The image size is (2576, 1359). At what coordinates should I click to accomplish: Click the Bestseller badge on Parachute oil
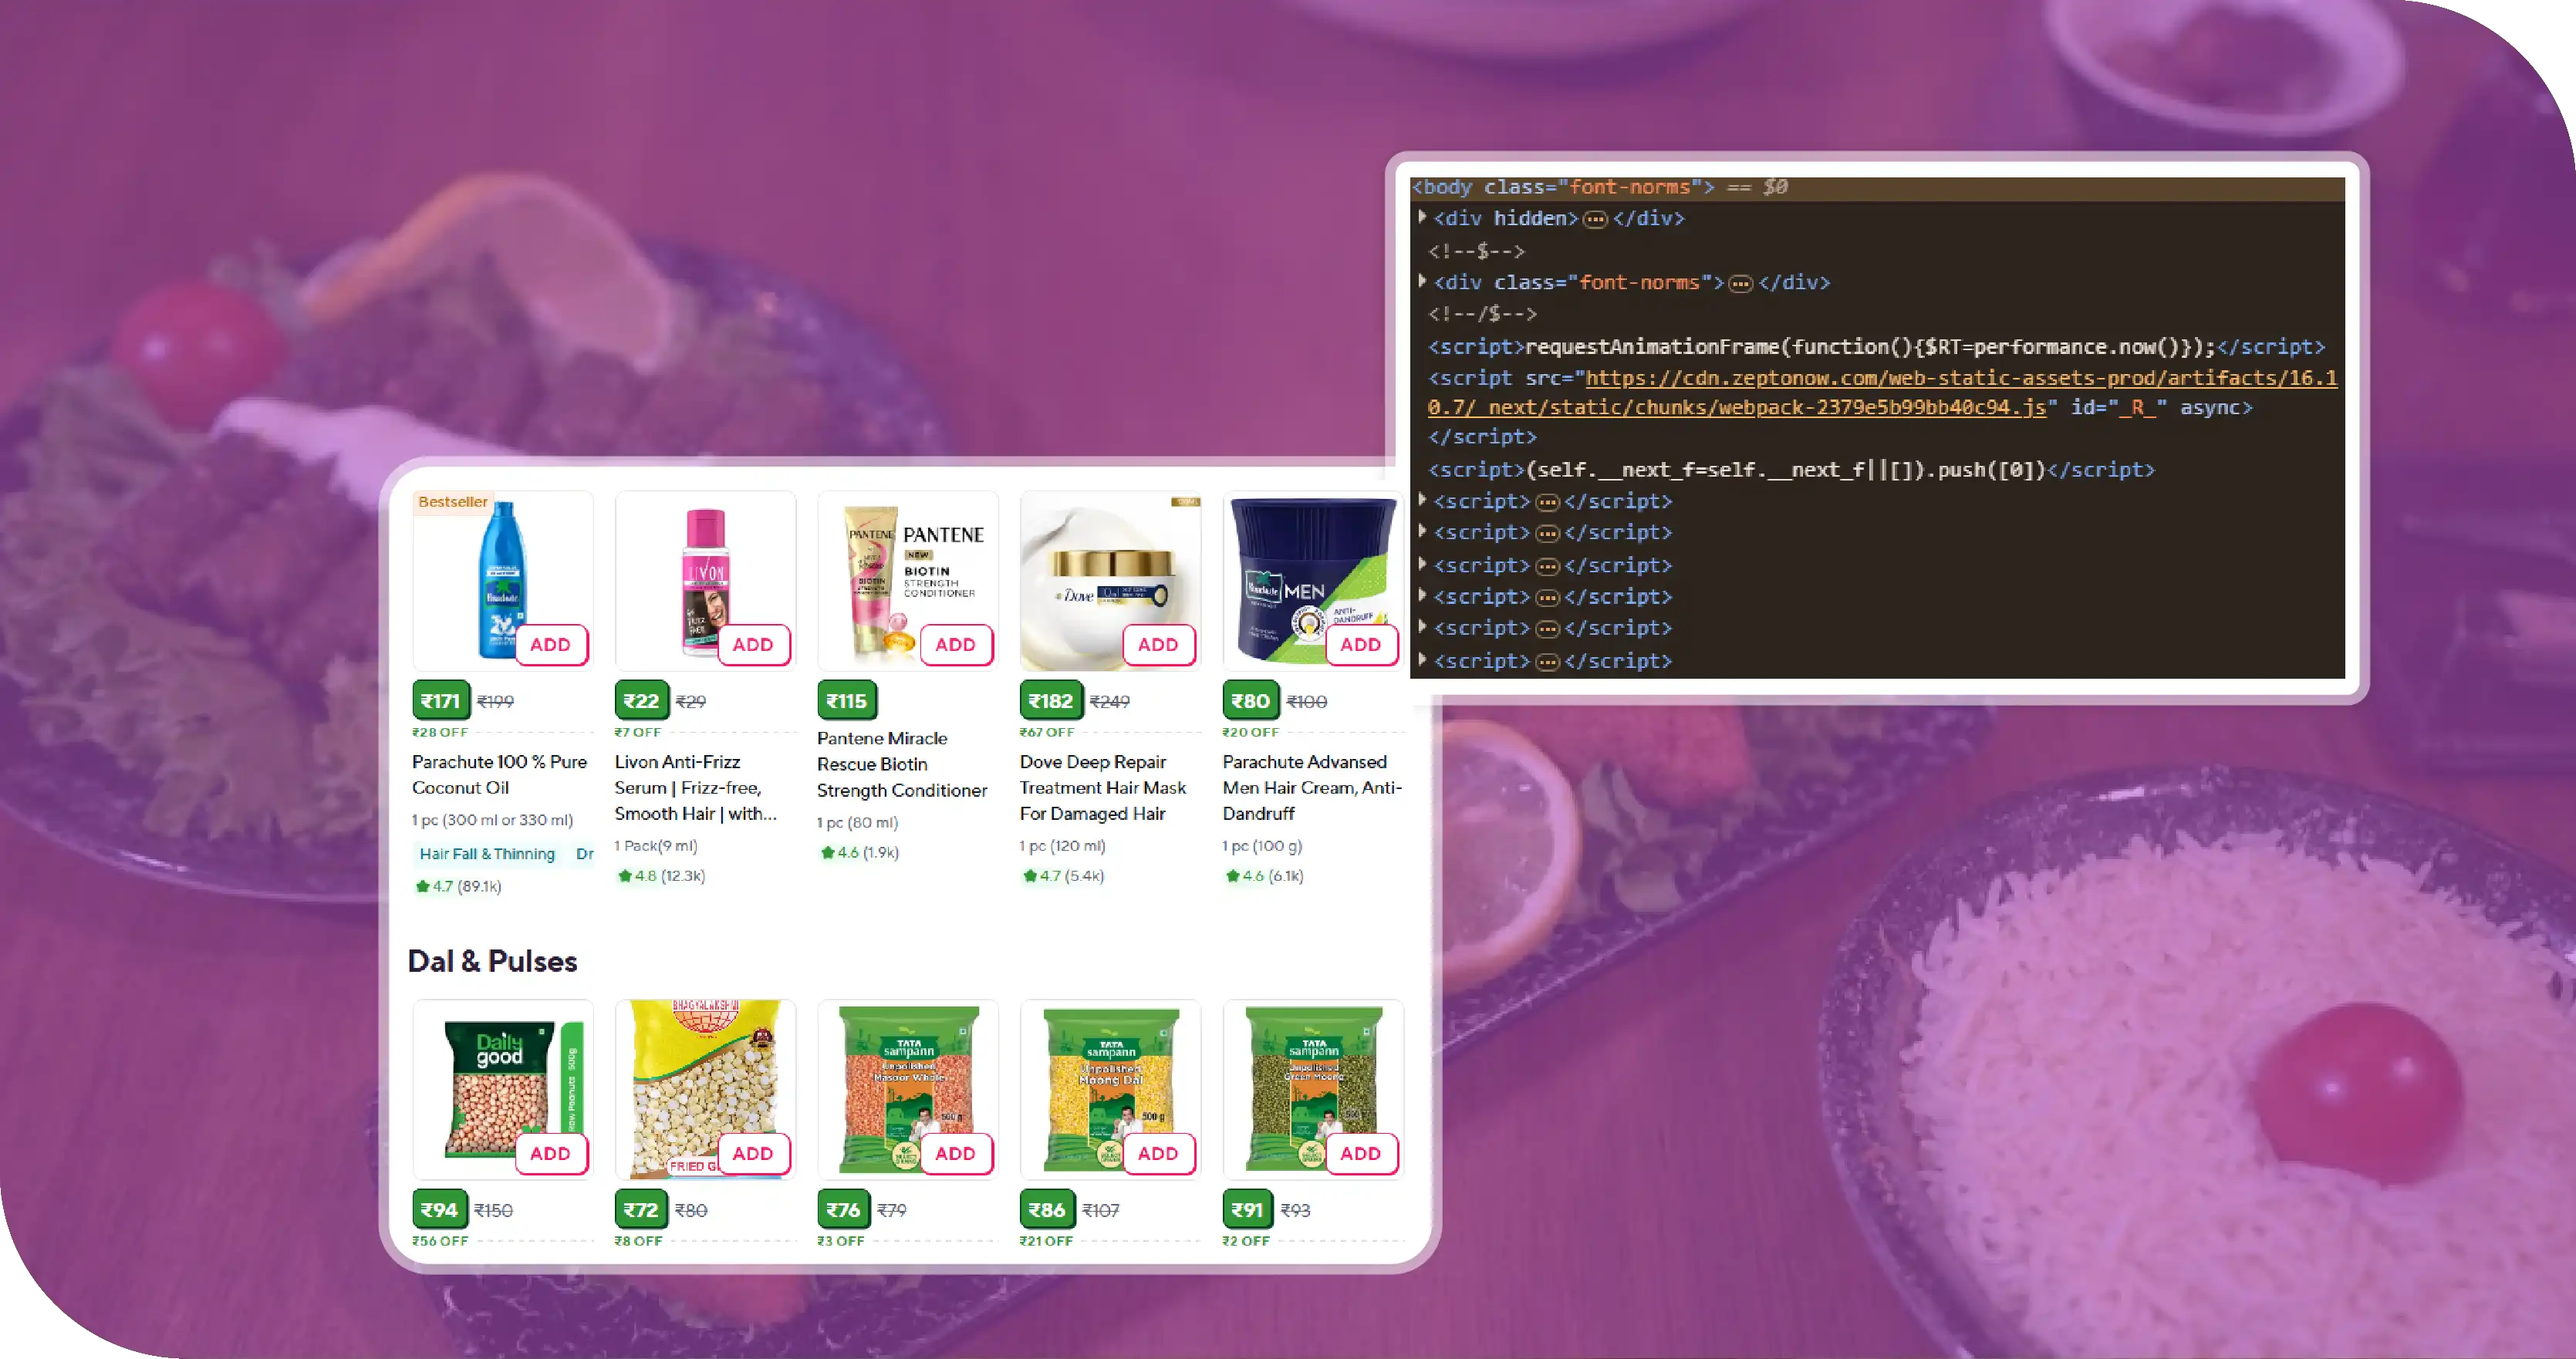point(453,502)
